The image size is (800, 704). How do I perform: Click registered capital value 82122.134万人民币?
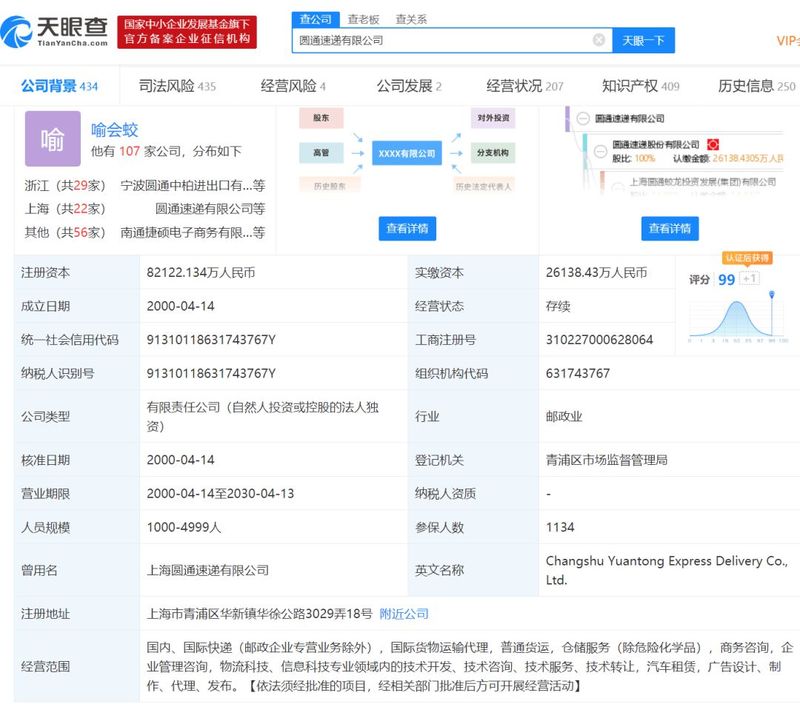point(201,272)
